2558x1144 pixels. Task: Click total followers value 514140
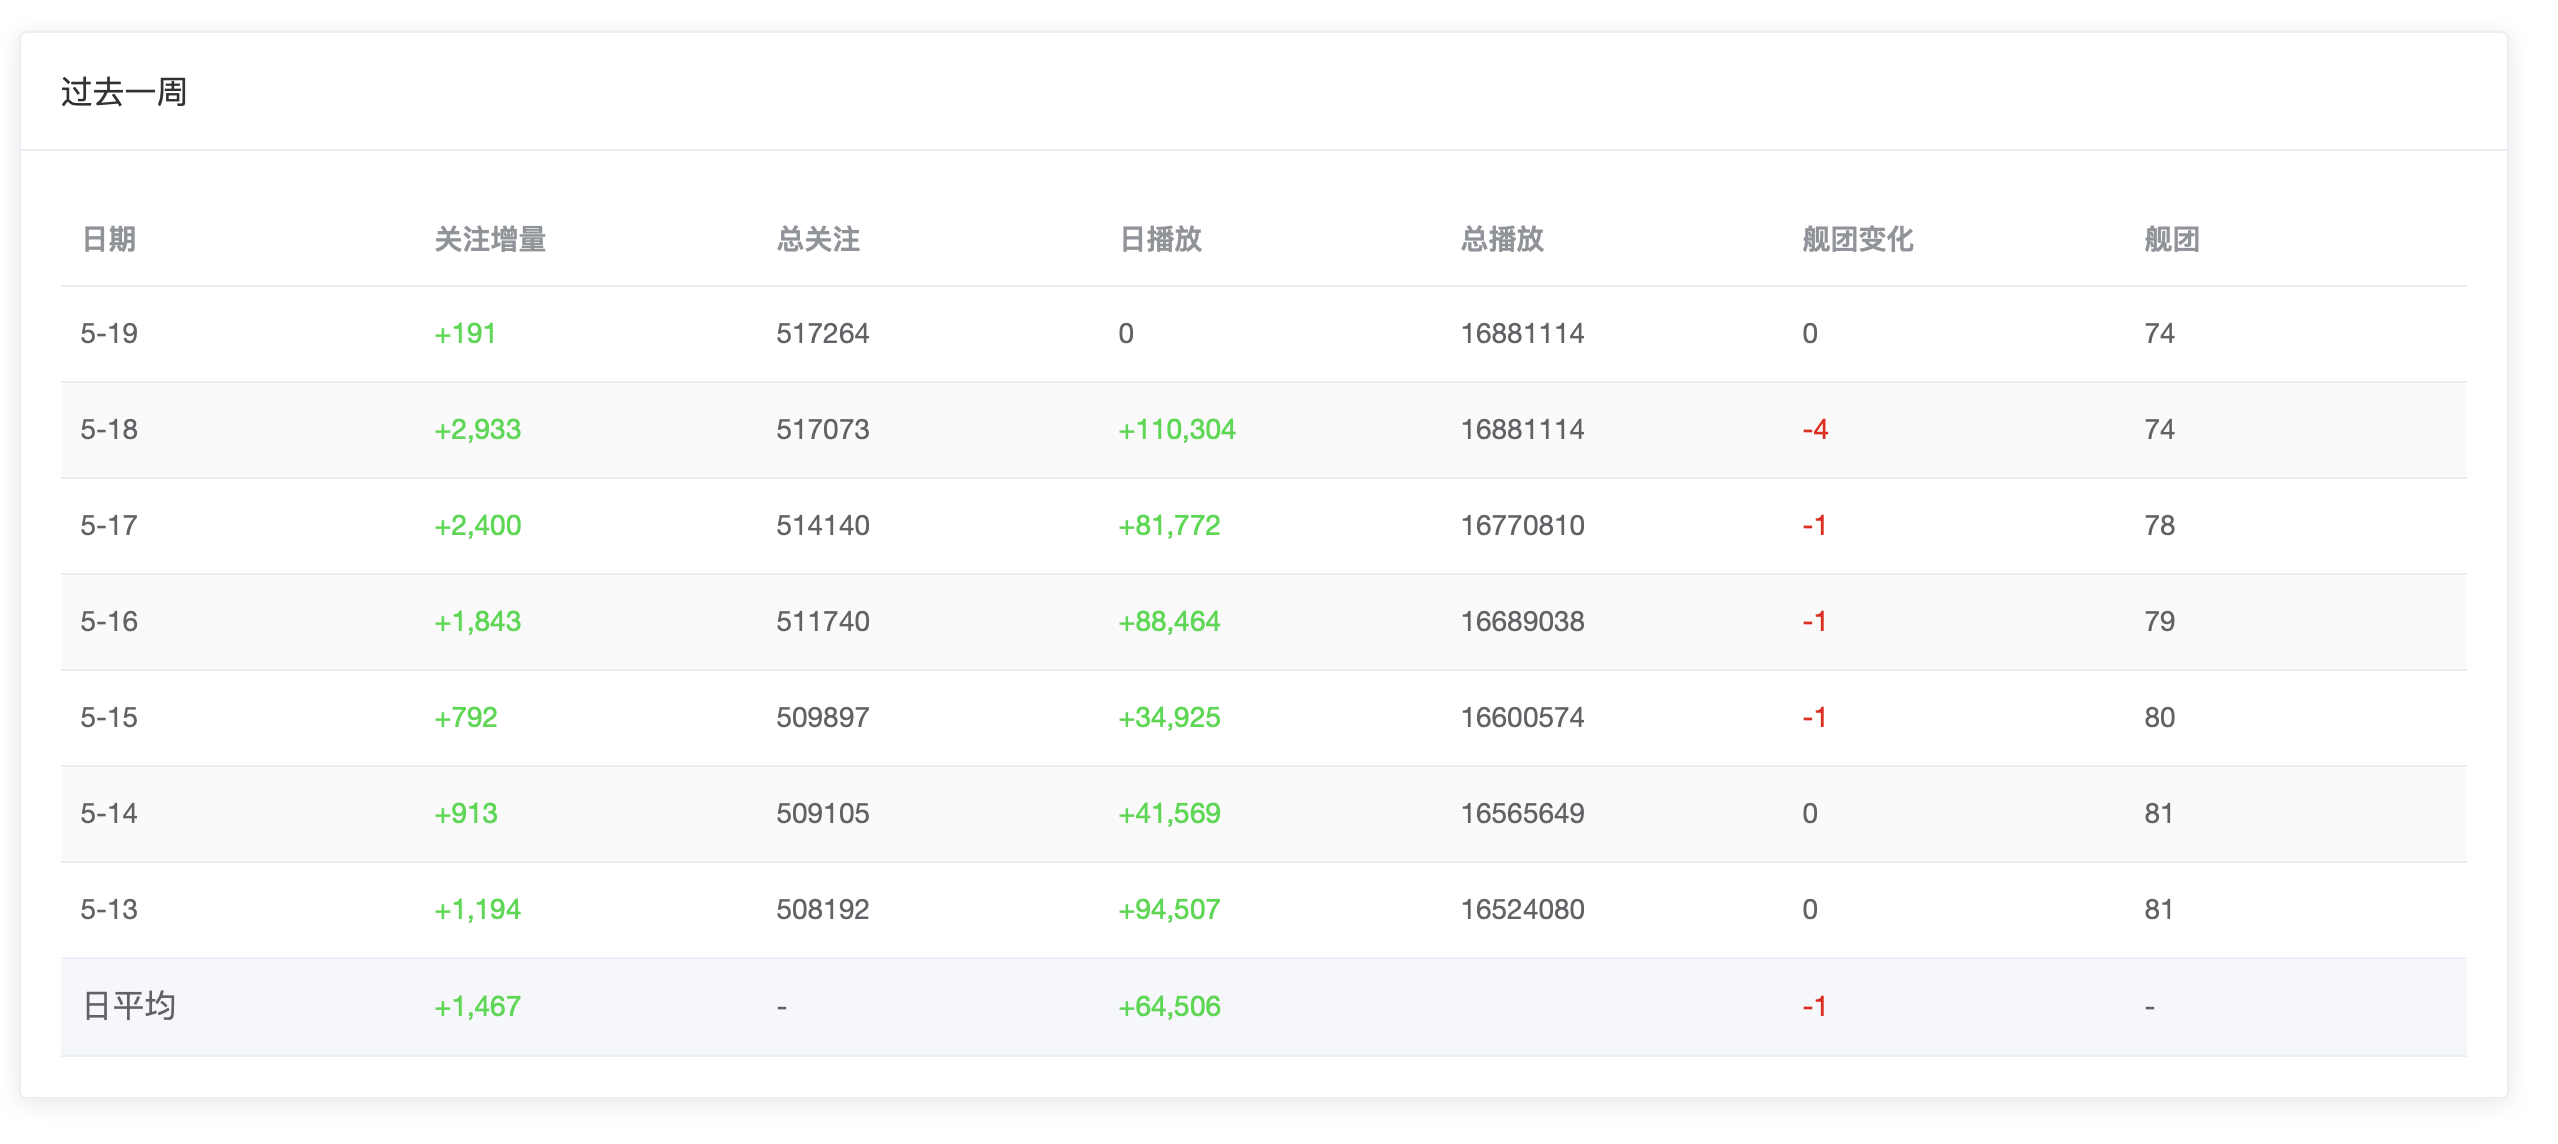(823, 525)
